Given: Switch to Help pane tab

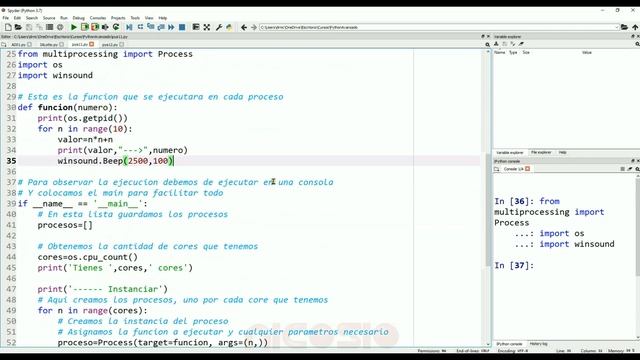Looking at the screenshot, I should click(562, 152).
